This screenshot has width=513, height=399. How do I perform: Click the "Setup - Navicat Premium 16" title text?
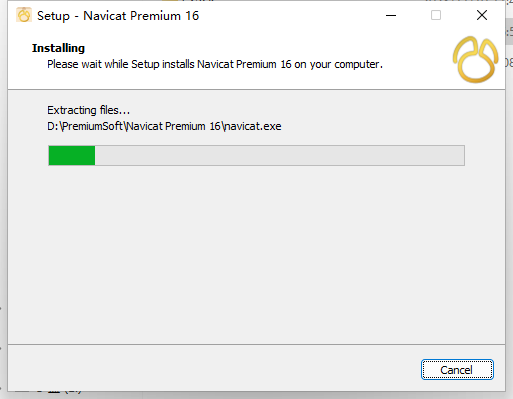[118, 16]
